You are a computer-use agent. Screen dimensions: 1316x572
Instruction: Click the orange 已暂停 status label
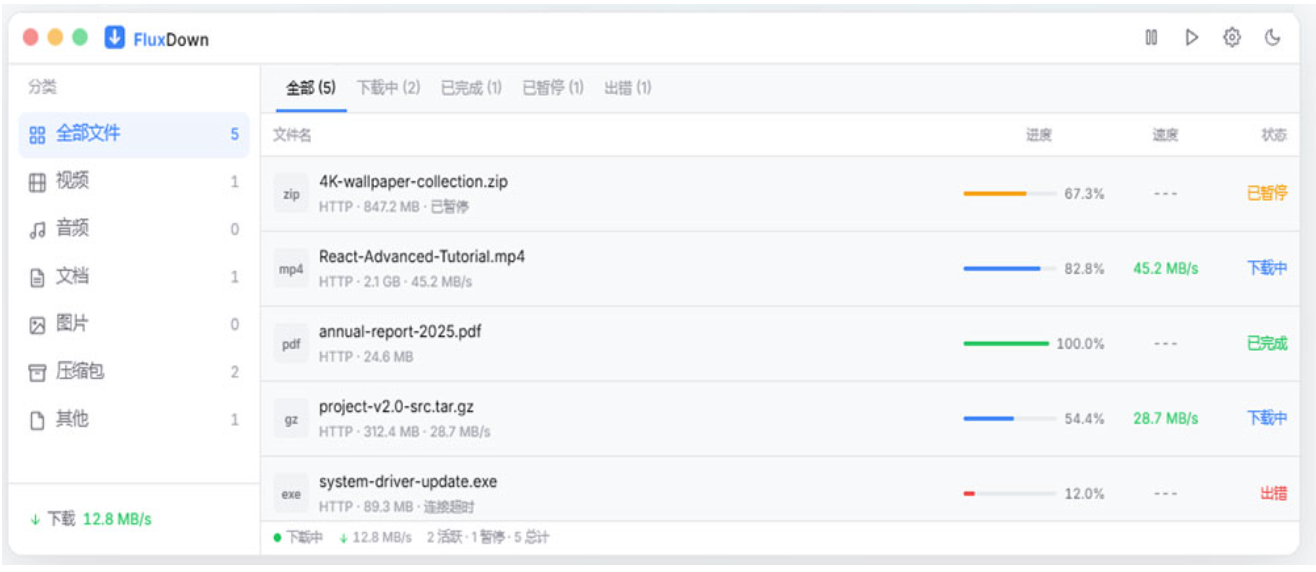[1267, 193]
